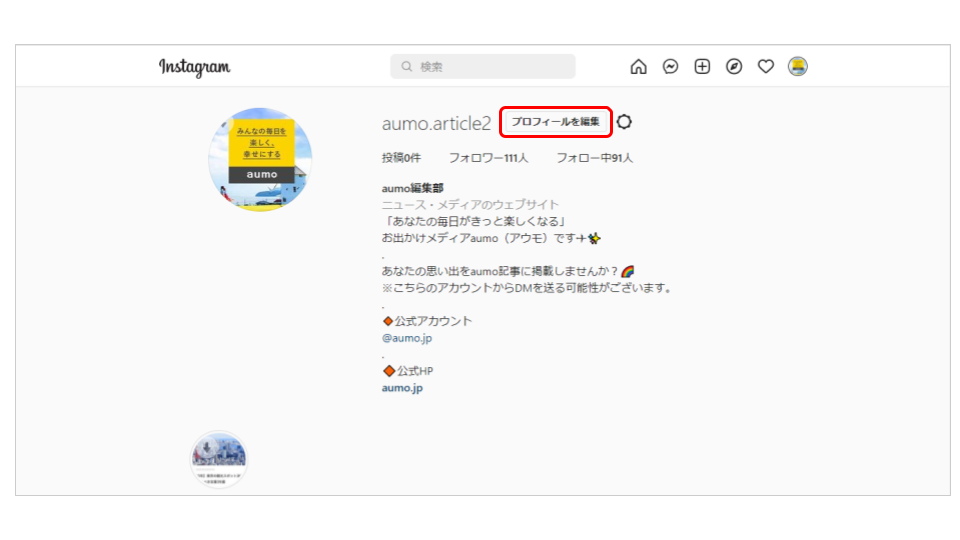
Task: Select the aumo.article2 username text
Action: 437,124
